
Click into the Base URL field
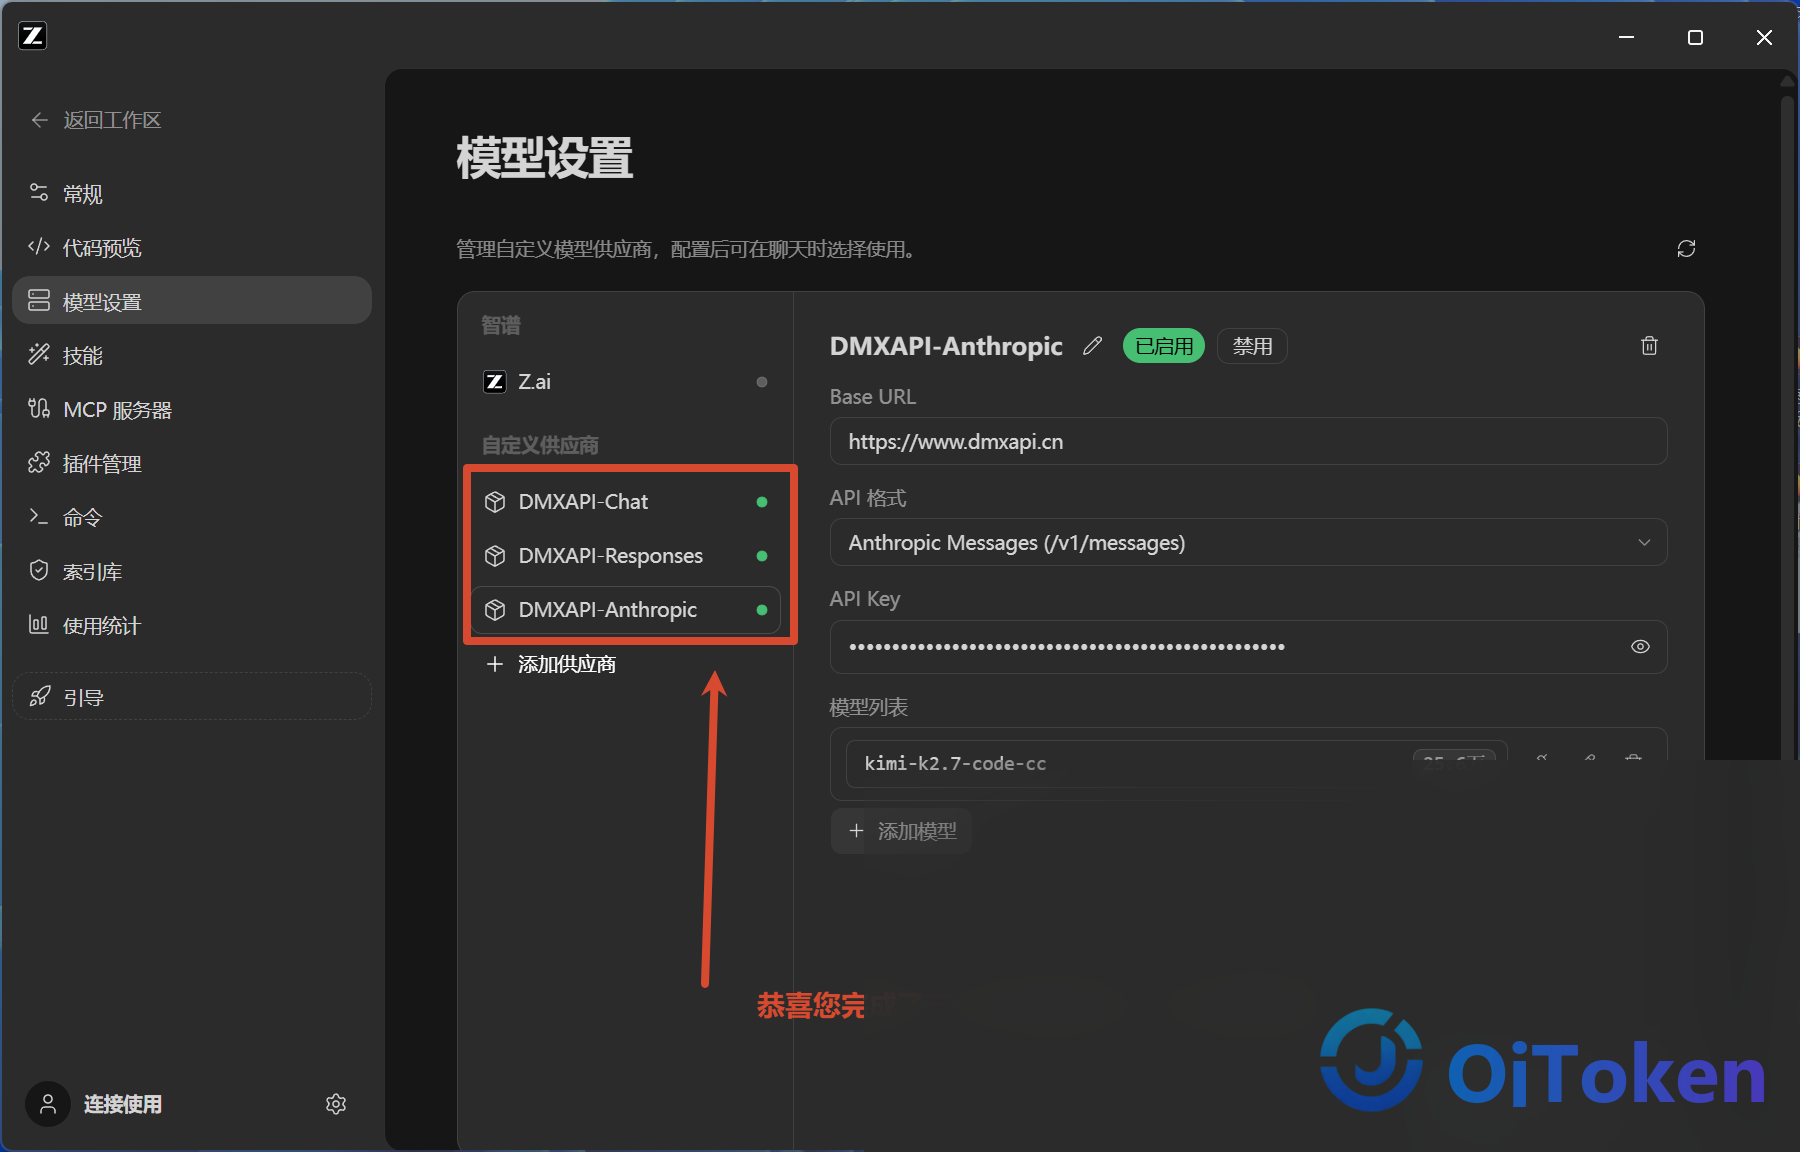1248,442
